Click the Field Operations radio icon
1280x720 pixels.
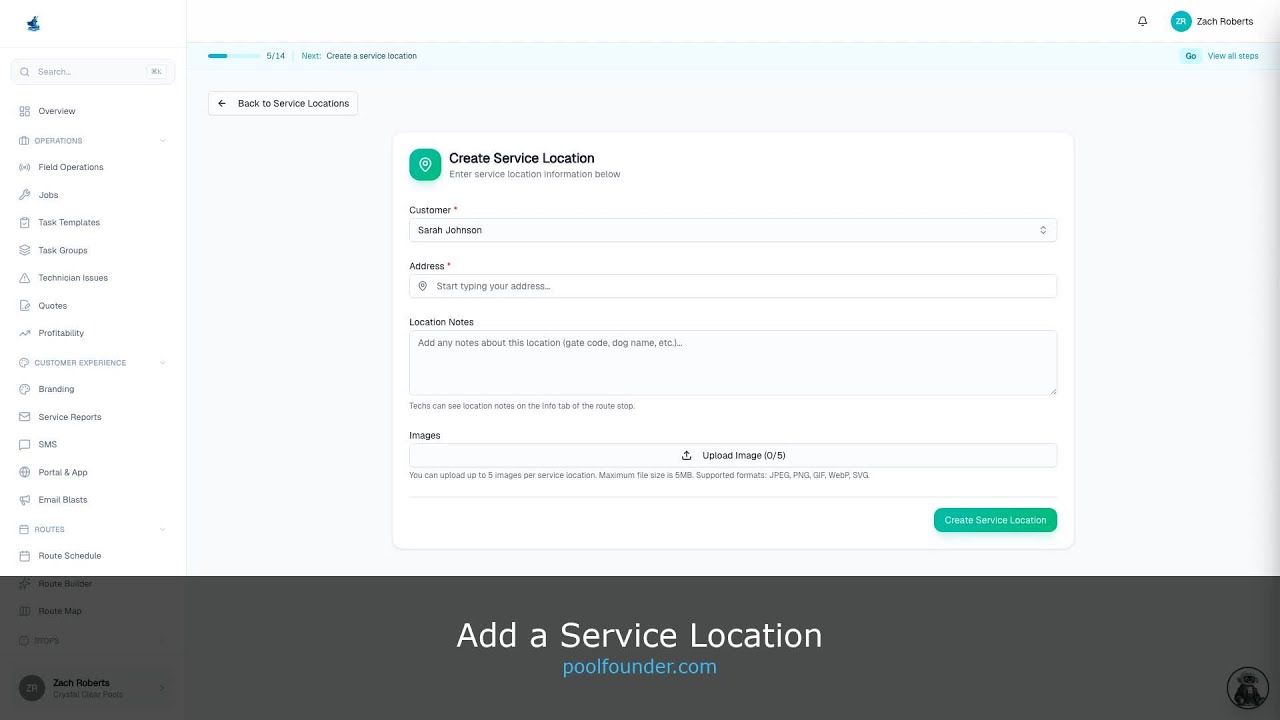(25, 167)
